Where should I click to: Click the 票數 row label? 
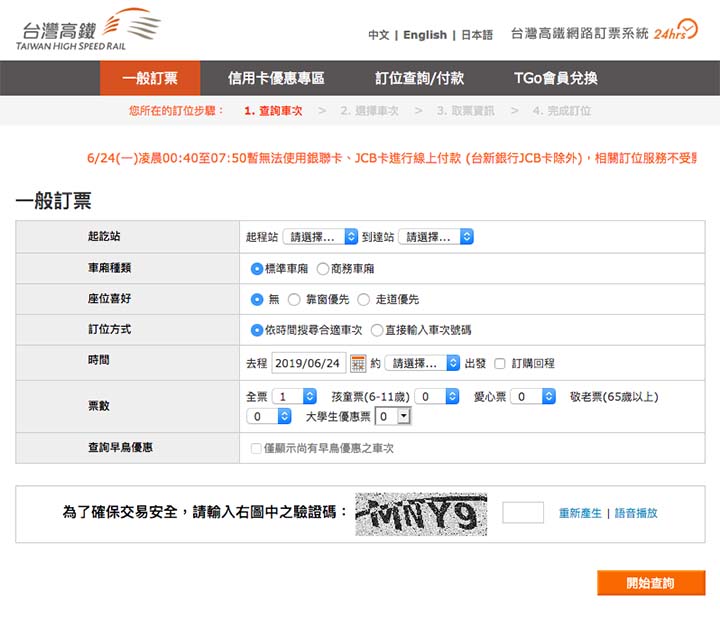click(x=99, y=406)
